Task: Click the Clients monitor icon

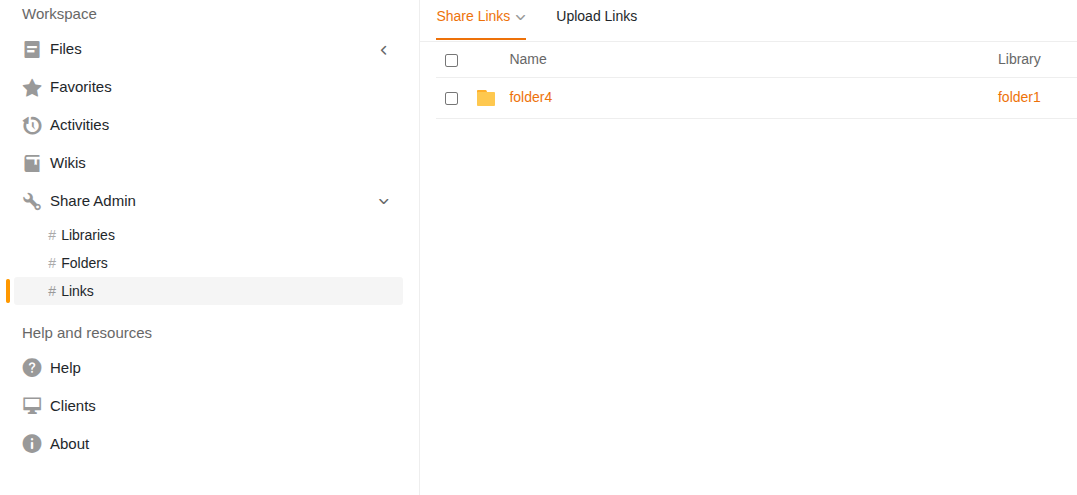Action: 32,406
